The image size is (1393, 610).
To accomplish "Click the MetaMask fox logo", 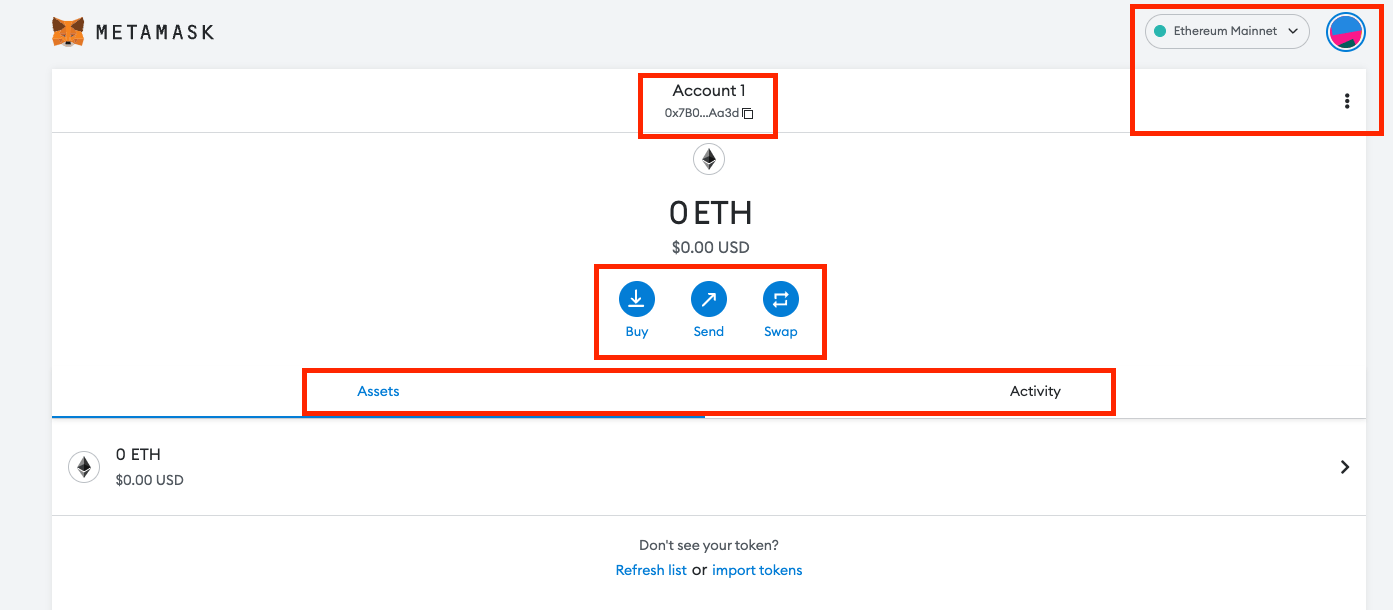I will tap(68, 32).
